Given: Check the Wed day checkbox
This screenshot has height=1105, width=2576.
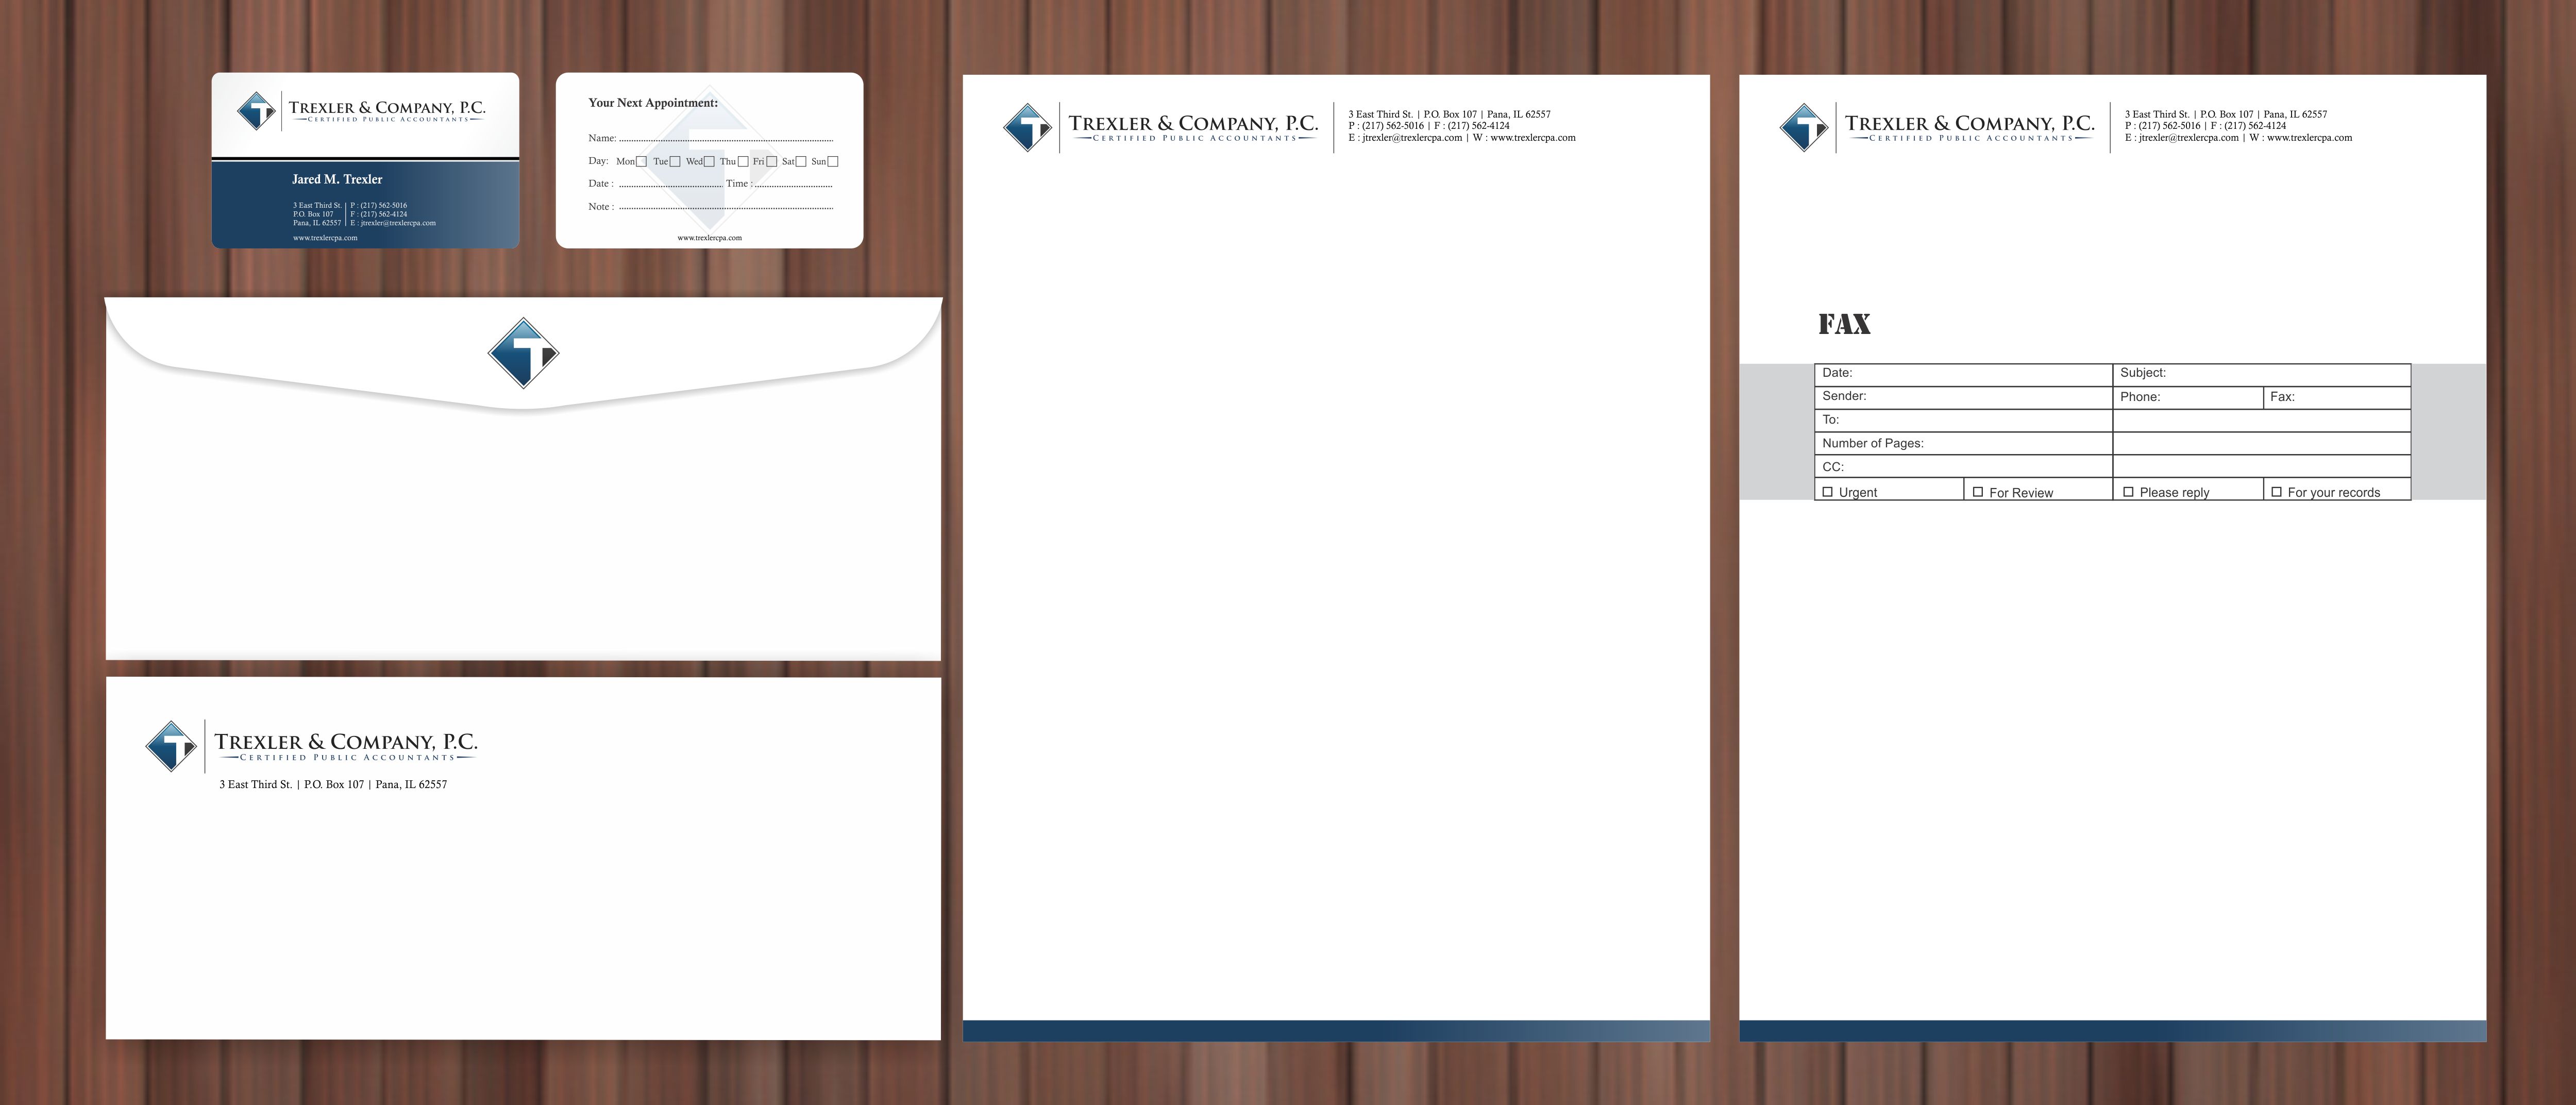Looking at the screenshot, I should 709,162.
